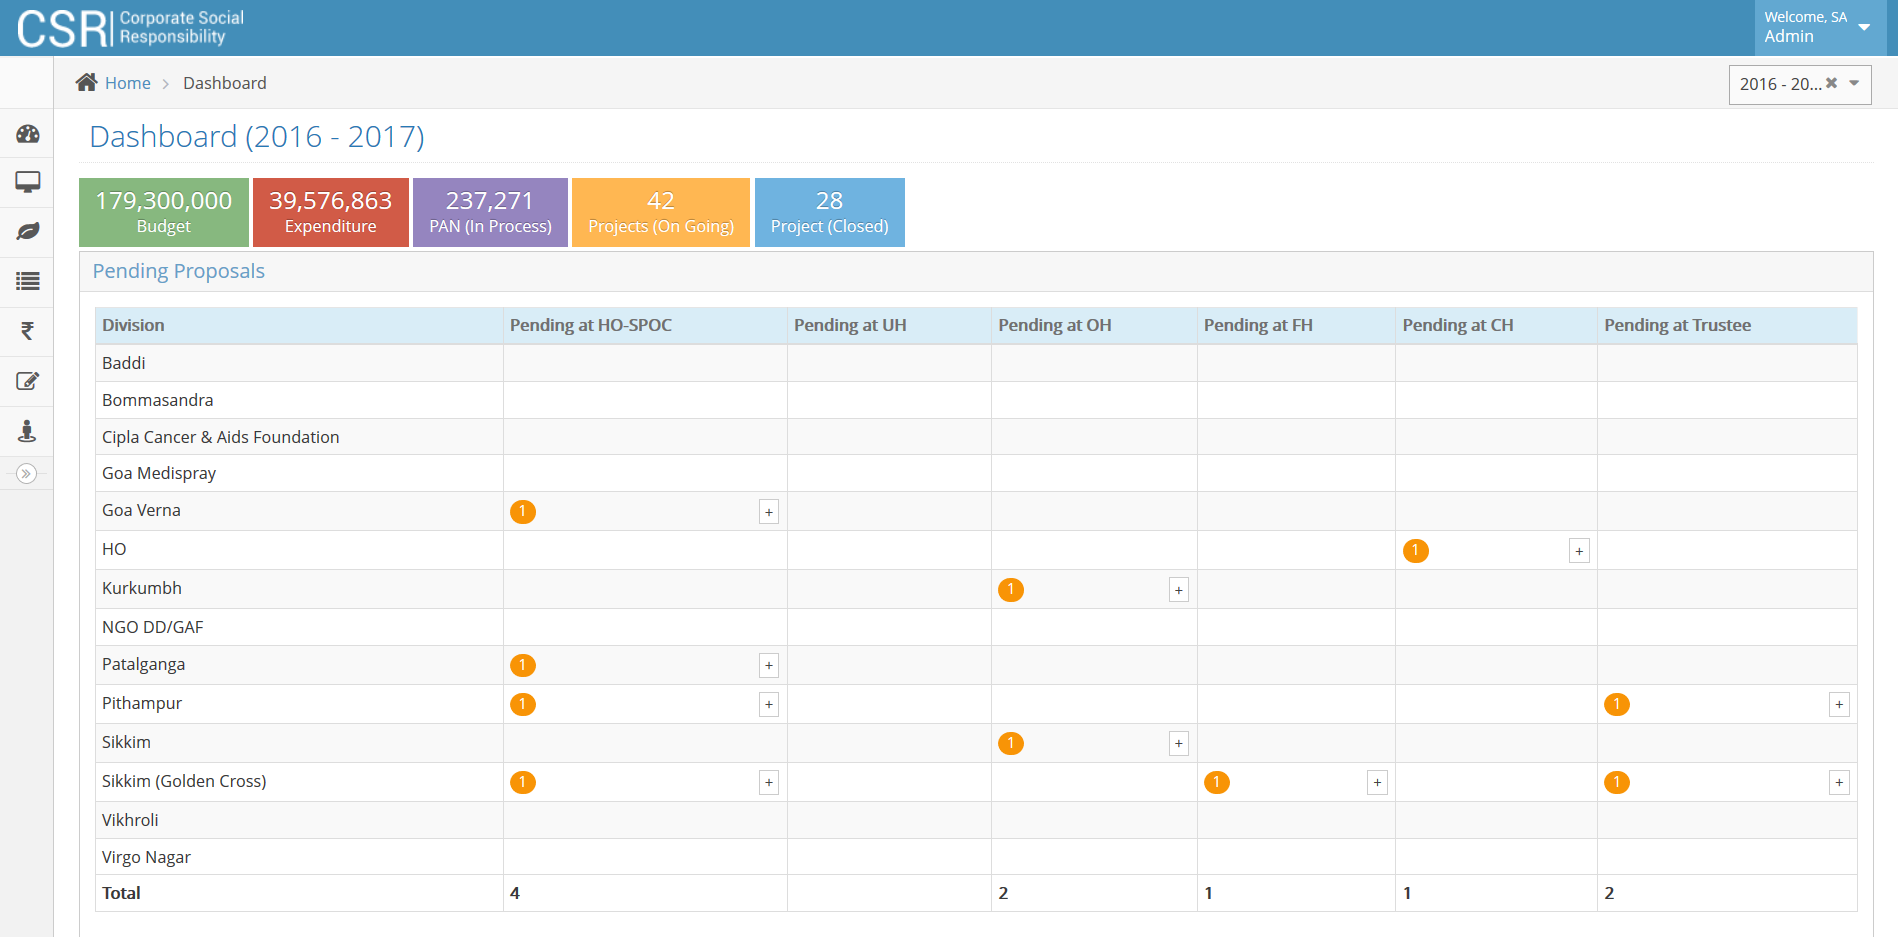Open the 237,271 PAN (In Process) tile
This screenshot has height=937, width=1898.
(x=490, y=212)
